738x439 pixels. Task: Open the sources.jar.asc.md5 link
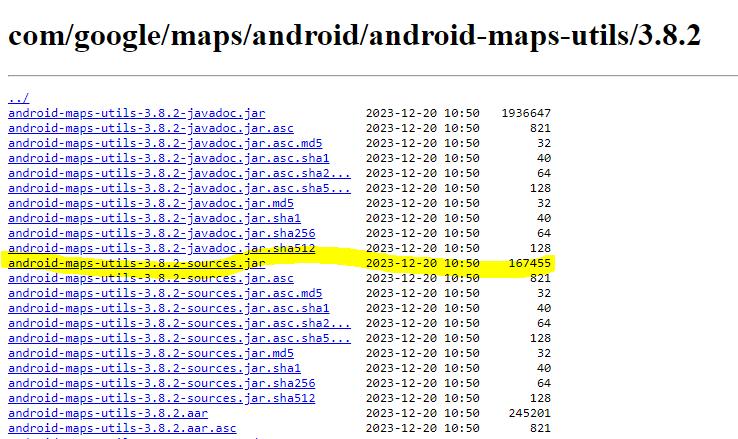pos(165,294)
